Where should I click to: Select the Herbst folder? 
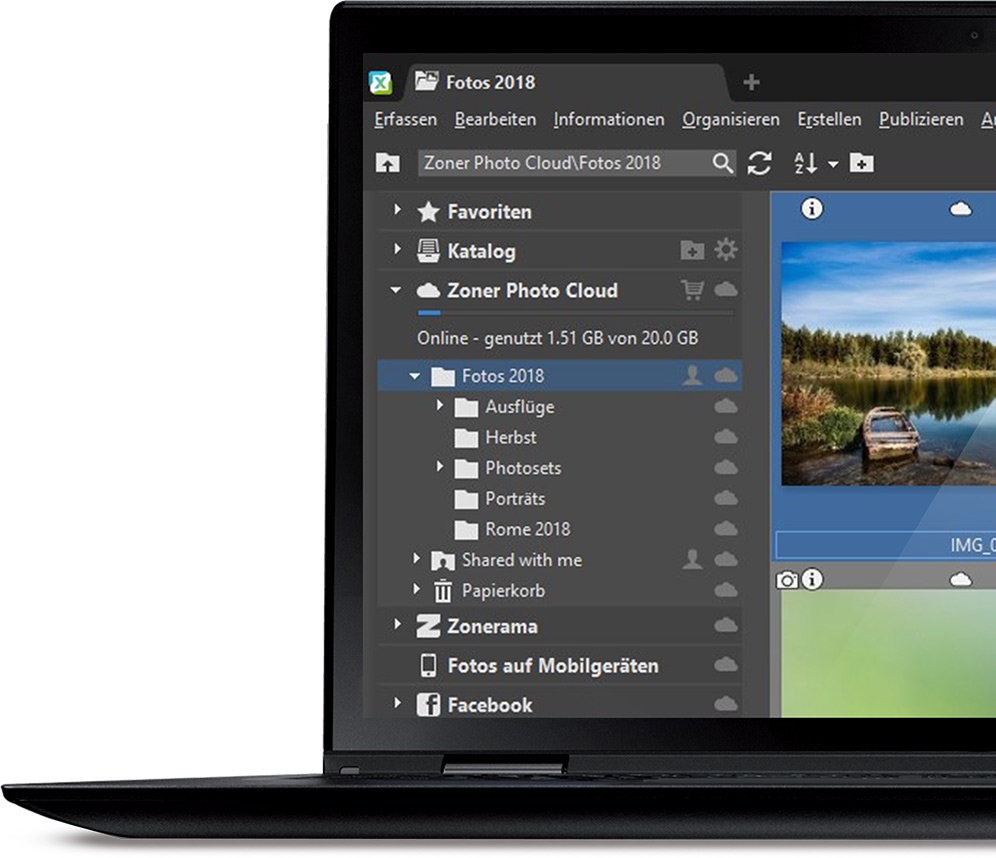click(511, 437)
